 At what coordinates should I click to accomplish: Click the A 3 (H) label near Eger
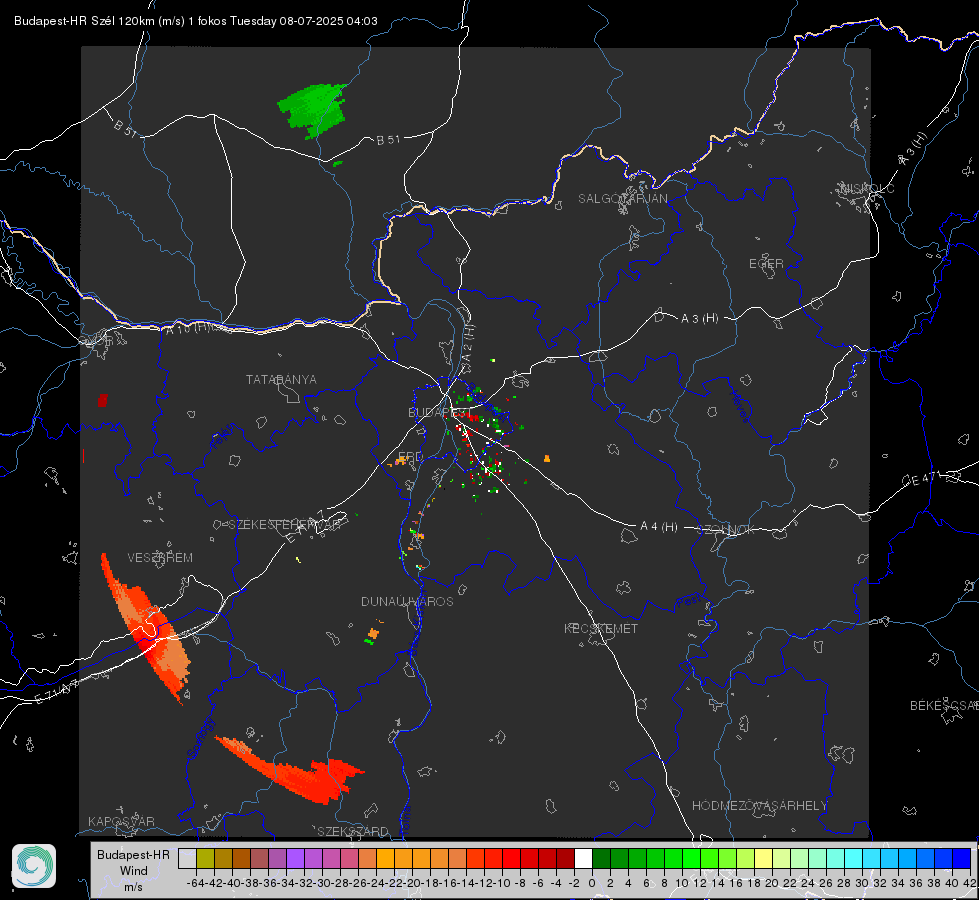tap(699, 319)
